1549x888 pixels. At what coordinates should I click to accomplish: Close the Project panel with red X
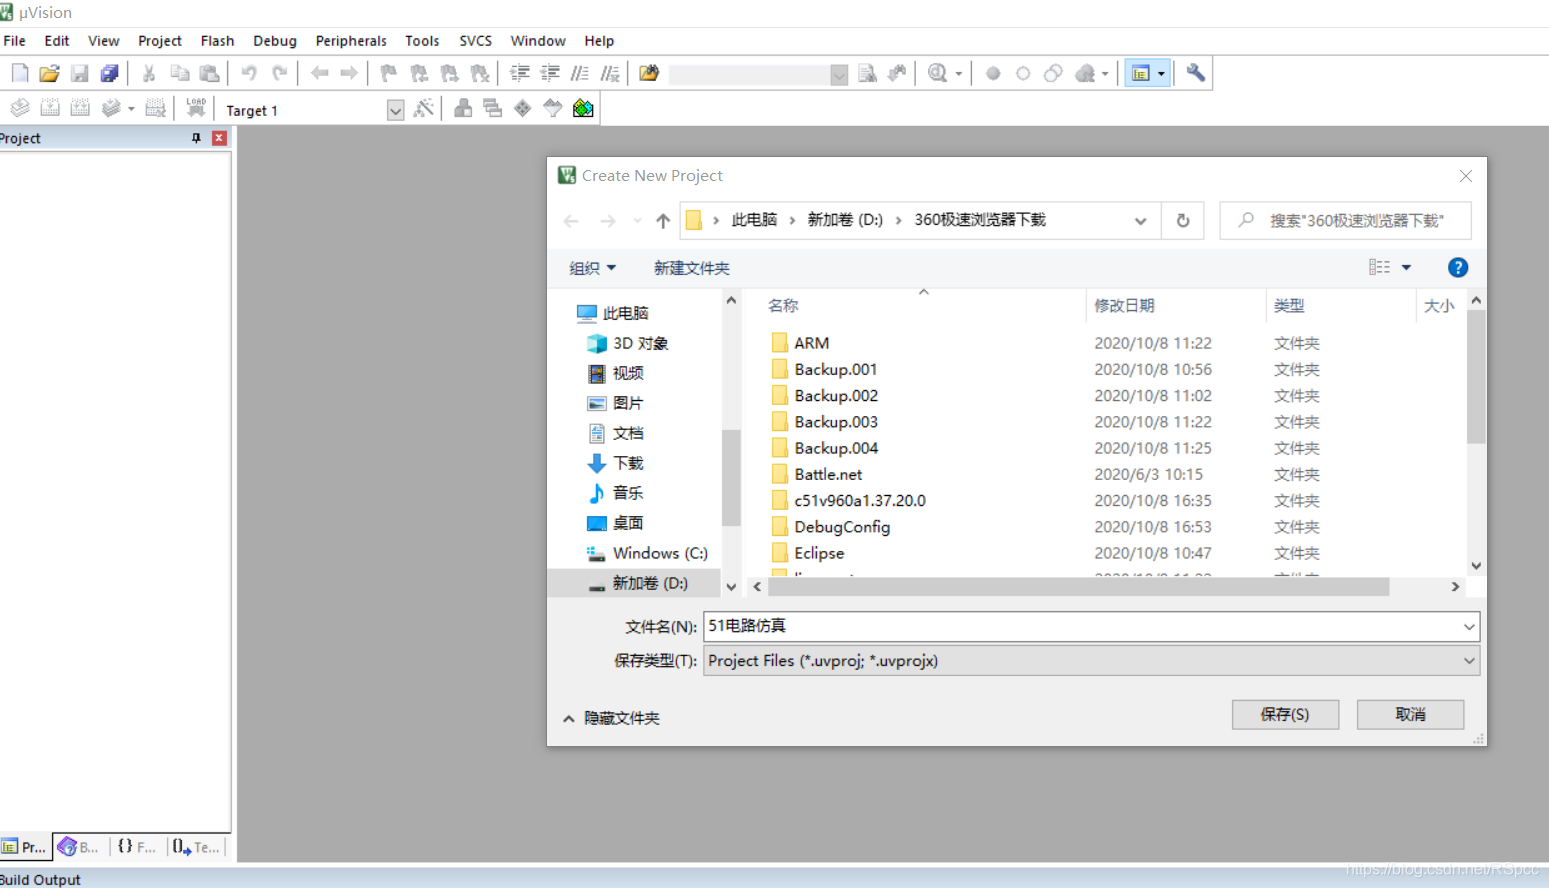(x=219, y=138)
